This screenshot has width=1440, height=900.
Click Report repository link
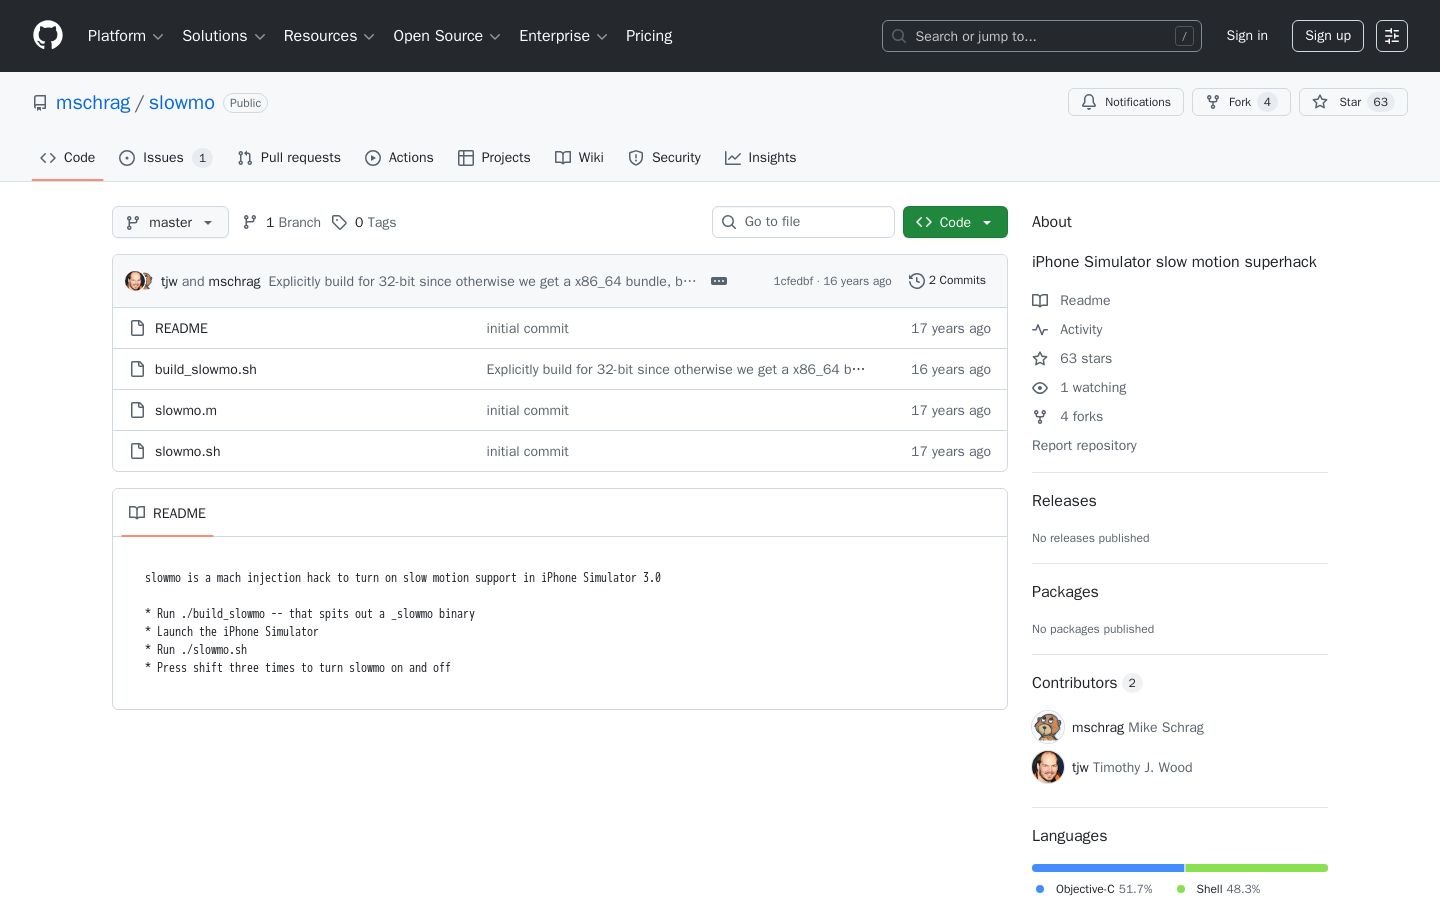tap(1084, 445)
